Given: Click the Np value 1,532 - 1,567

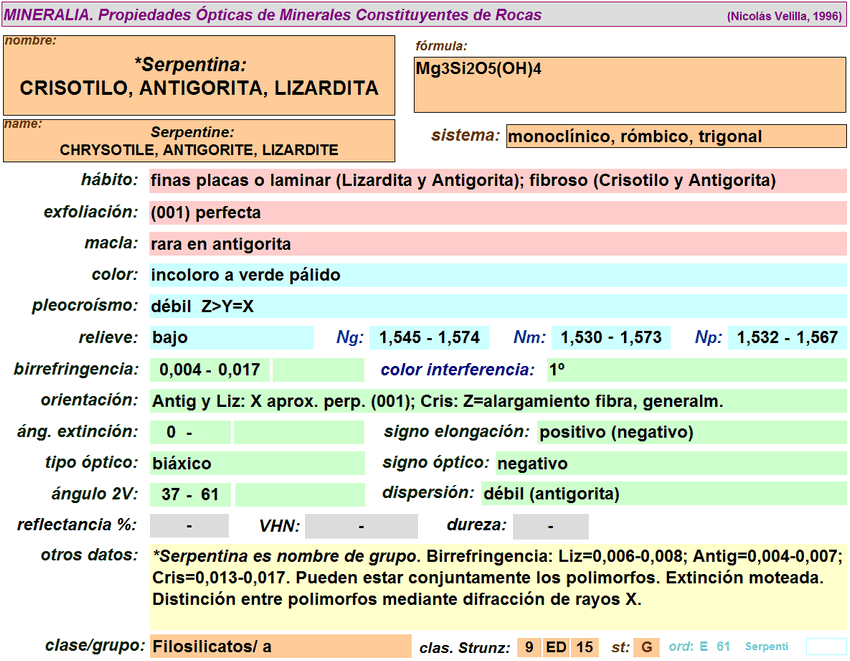Looking at the screenshot, I should 787,338.
